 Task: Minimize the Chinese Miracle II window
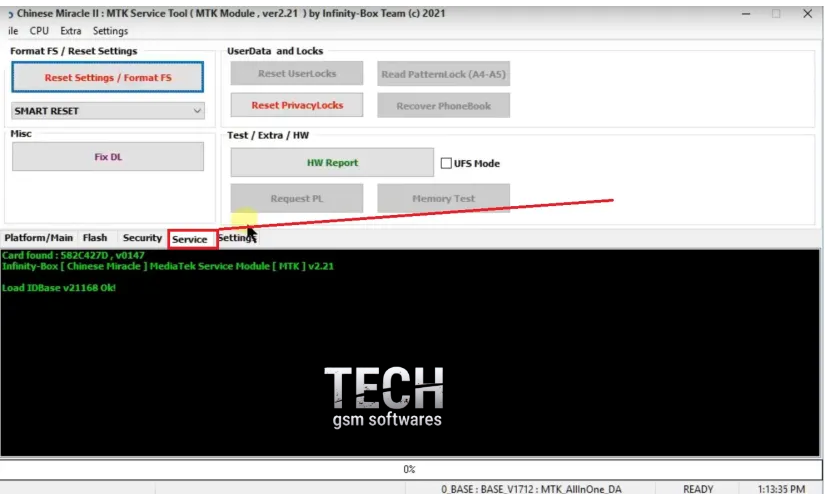point(746,14)
